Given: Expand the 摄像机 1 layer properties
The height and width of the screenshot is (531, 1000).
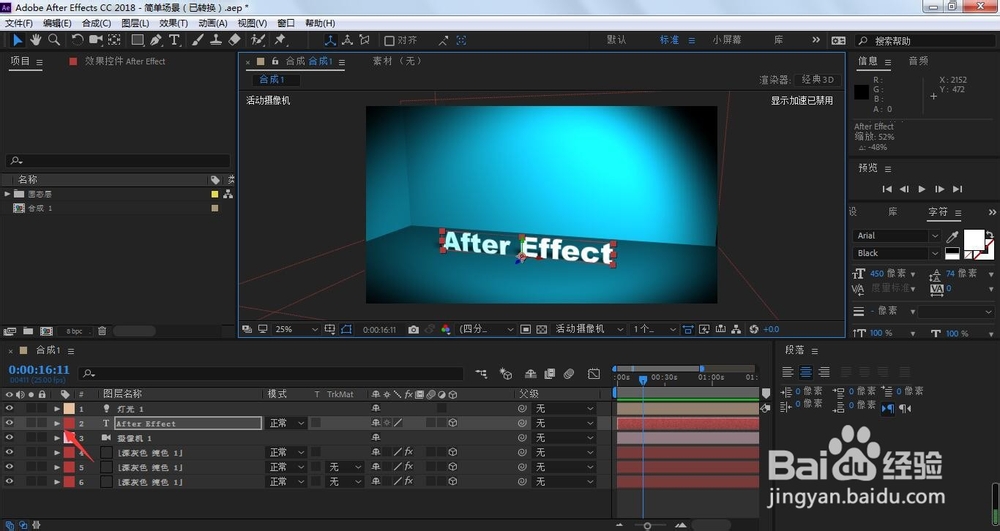Looking at the screenshot, I should pyautogui.click(x=57, y=438).
